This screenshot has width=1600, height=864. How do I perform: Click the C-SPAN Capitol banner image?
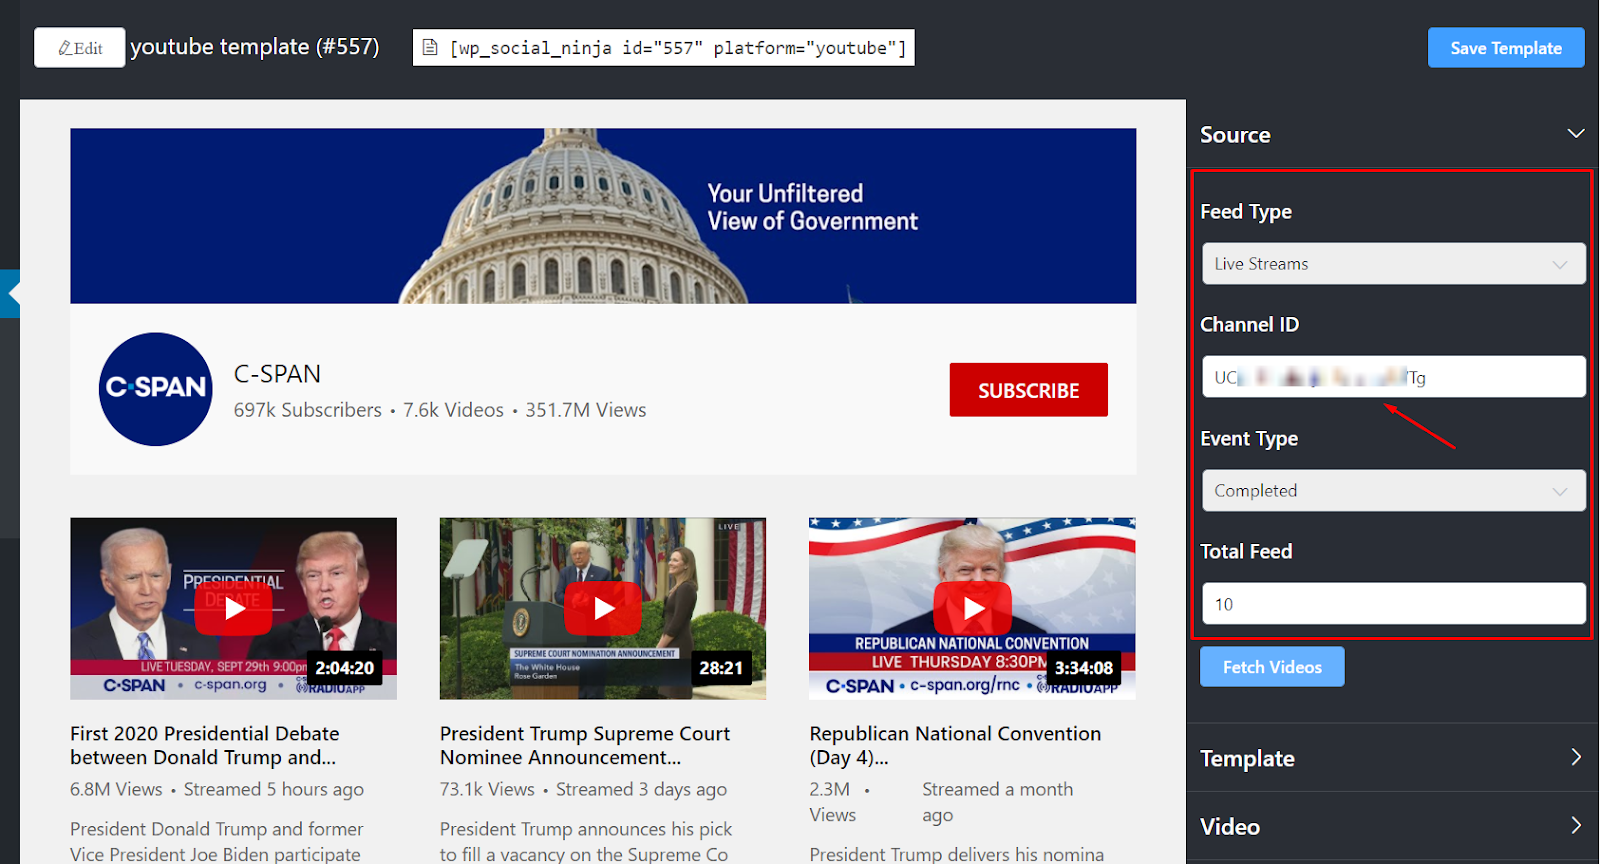(x=603, y=216)
